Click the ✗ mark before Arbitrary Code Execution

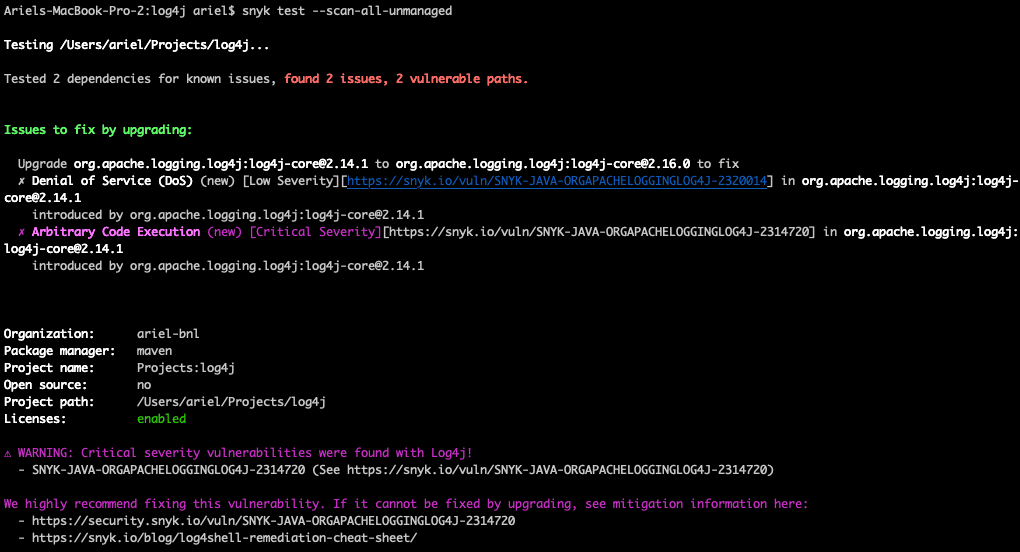tap(21, 231)
